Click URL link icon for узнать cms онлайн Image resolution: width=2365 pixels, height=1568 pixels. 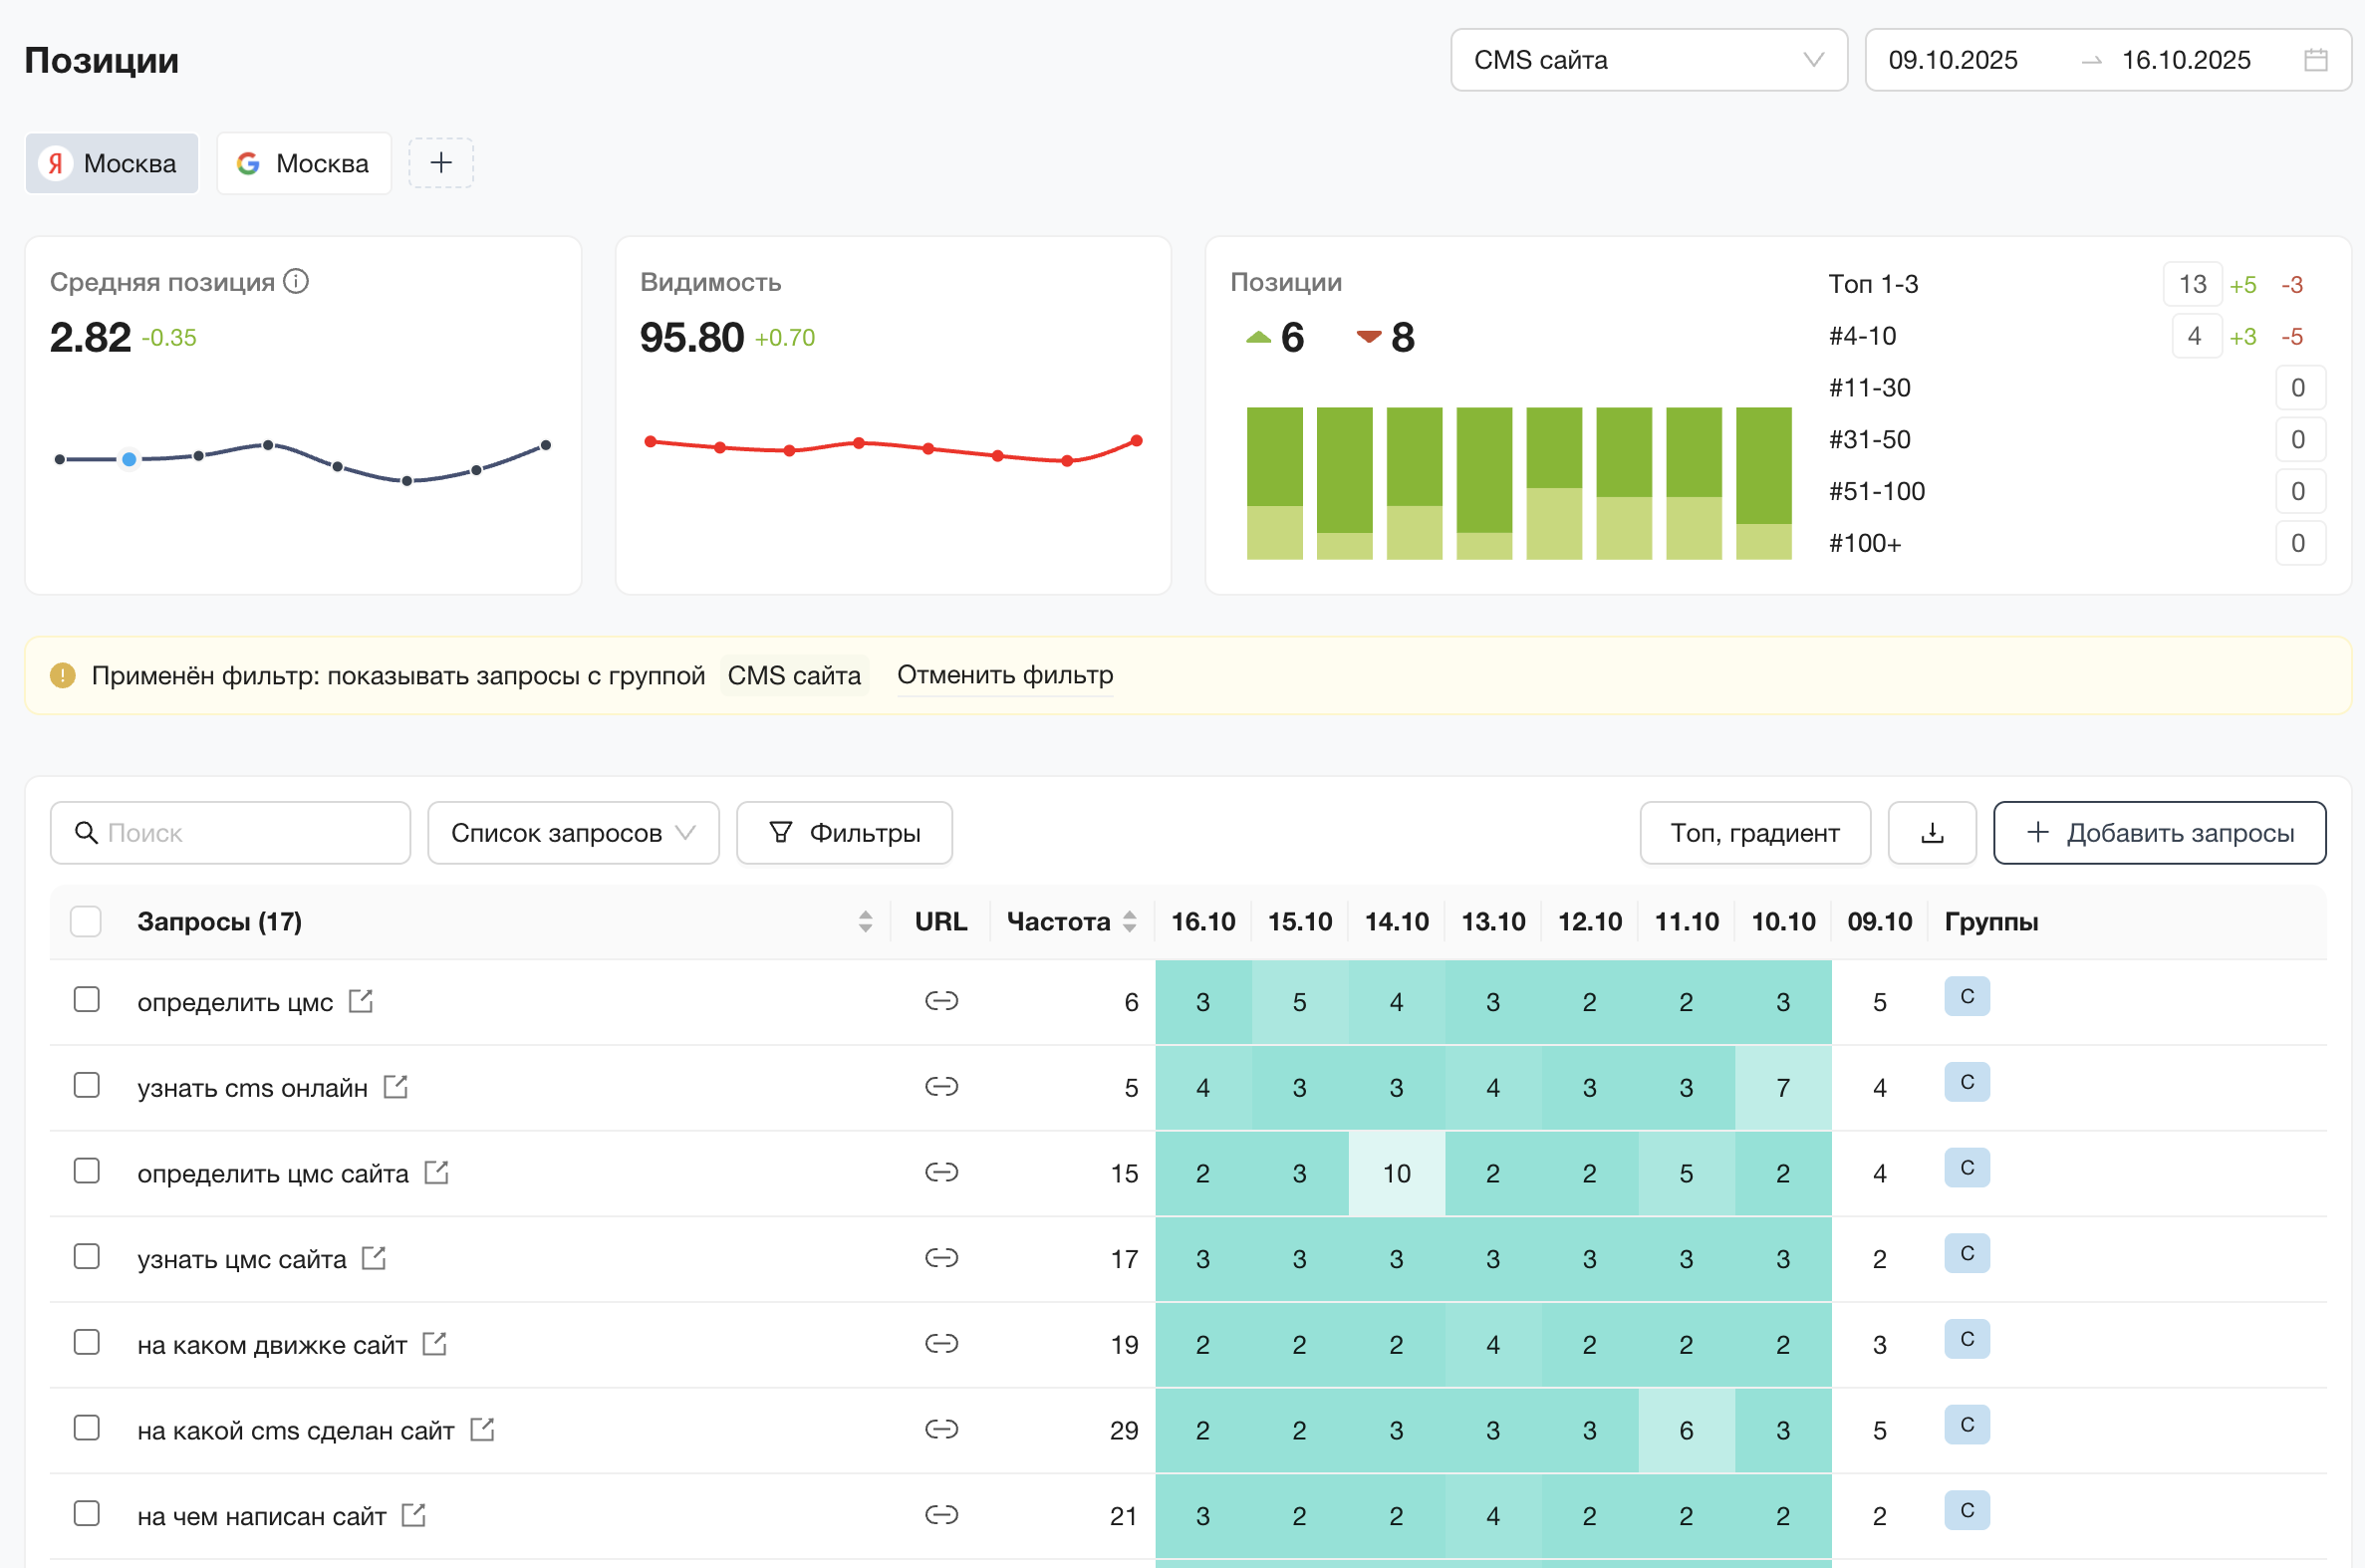(x=941, y=1086)
